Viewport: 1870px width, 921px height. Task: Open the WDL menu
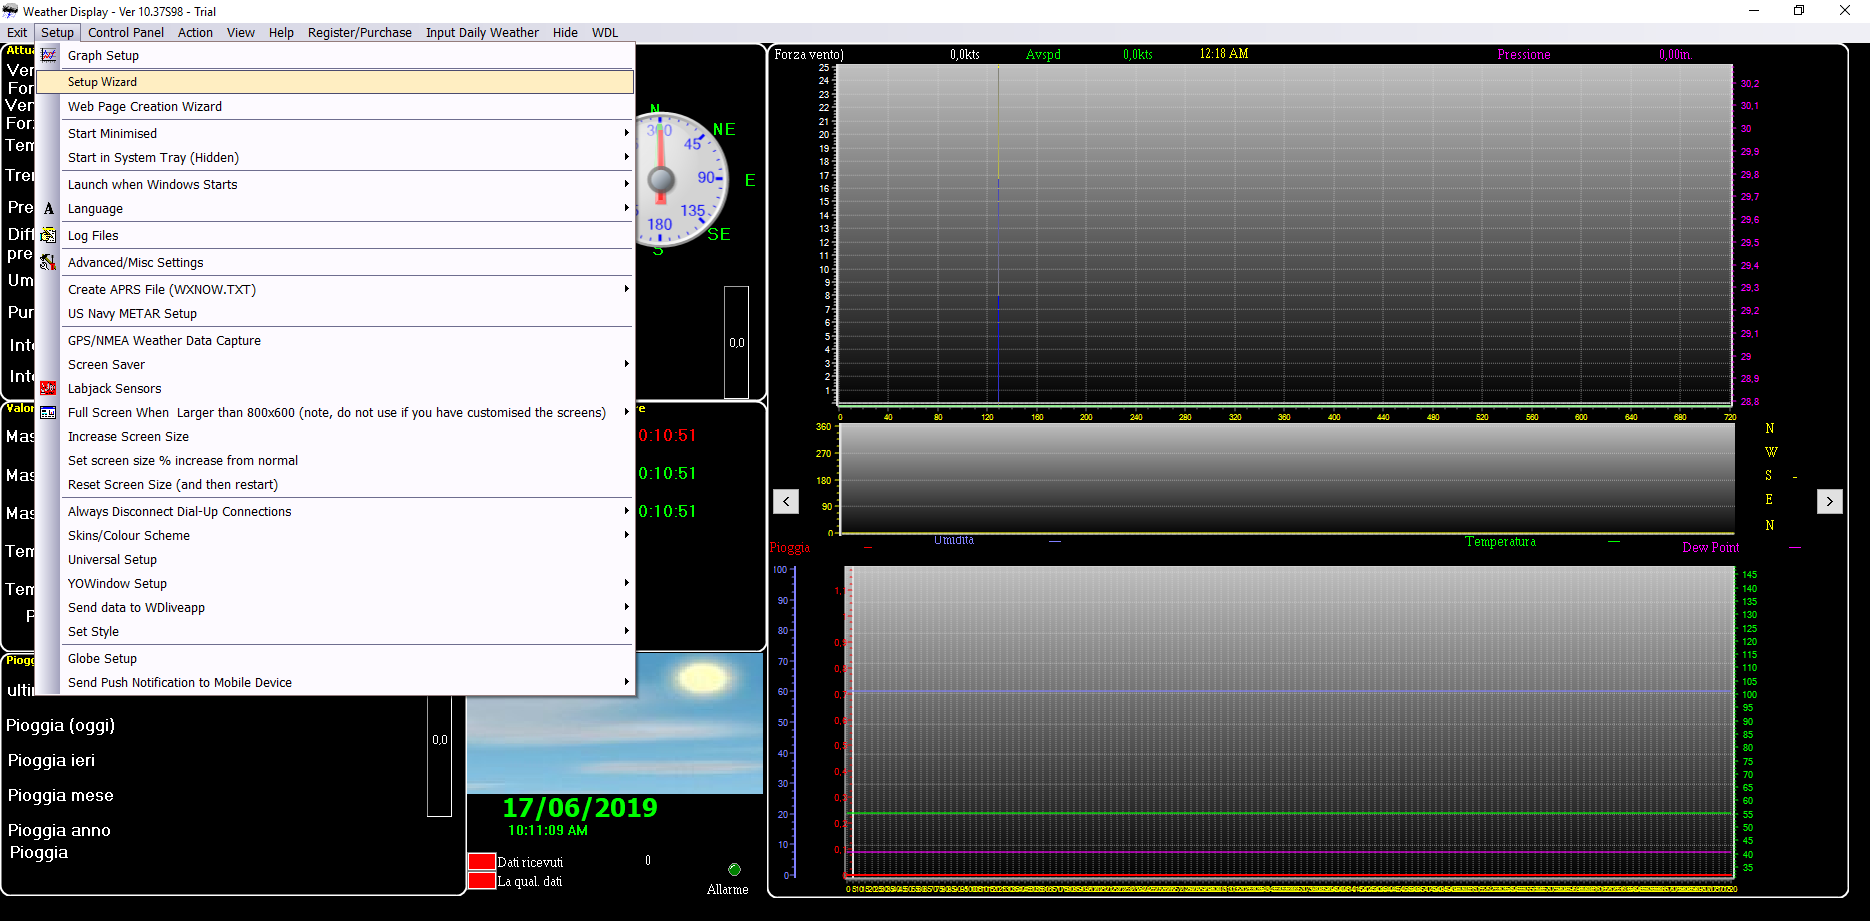(x=605, y=32)
